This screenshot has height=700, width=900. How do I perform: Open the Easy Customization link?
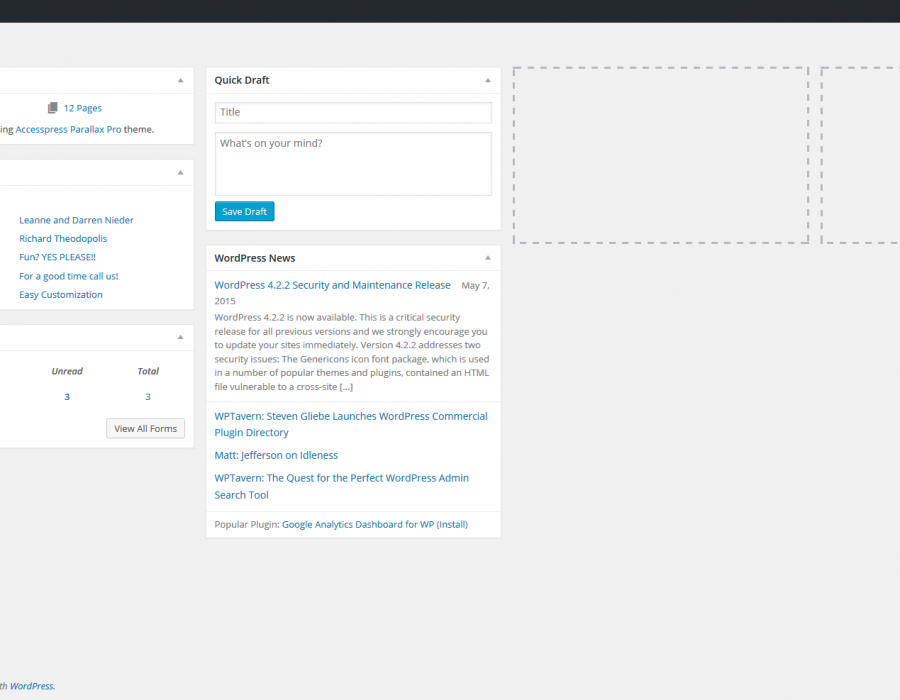pyautogui.click(x=61, y=294)
